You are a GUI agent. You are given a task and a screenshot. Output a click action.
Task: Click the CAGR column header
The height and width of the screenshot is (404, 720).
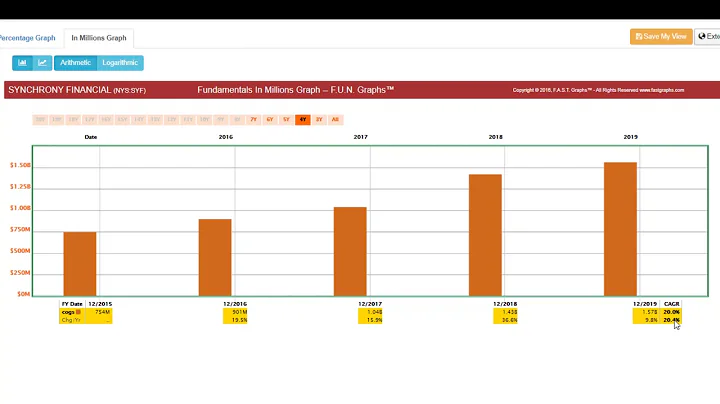click(671, 304)
